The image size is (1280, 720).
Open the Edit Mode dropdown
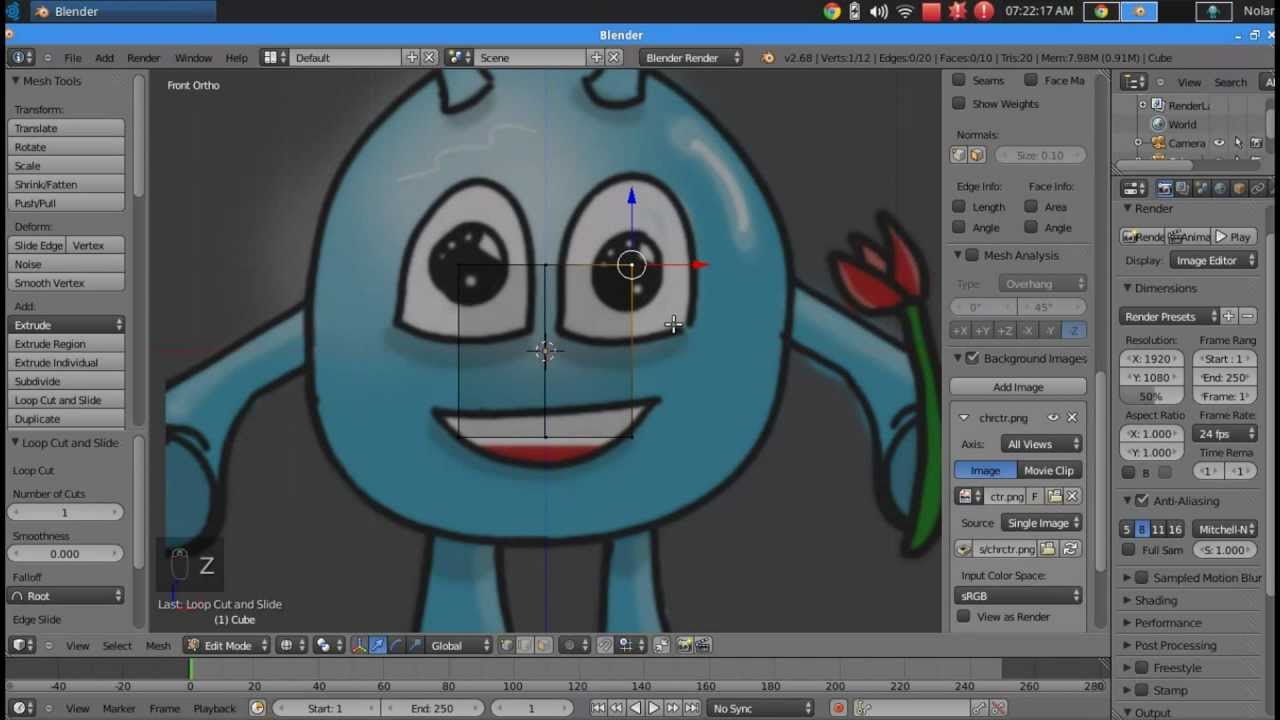coord(226,645)
